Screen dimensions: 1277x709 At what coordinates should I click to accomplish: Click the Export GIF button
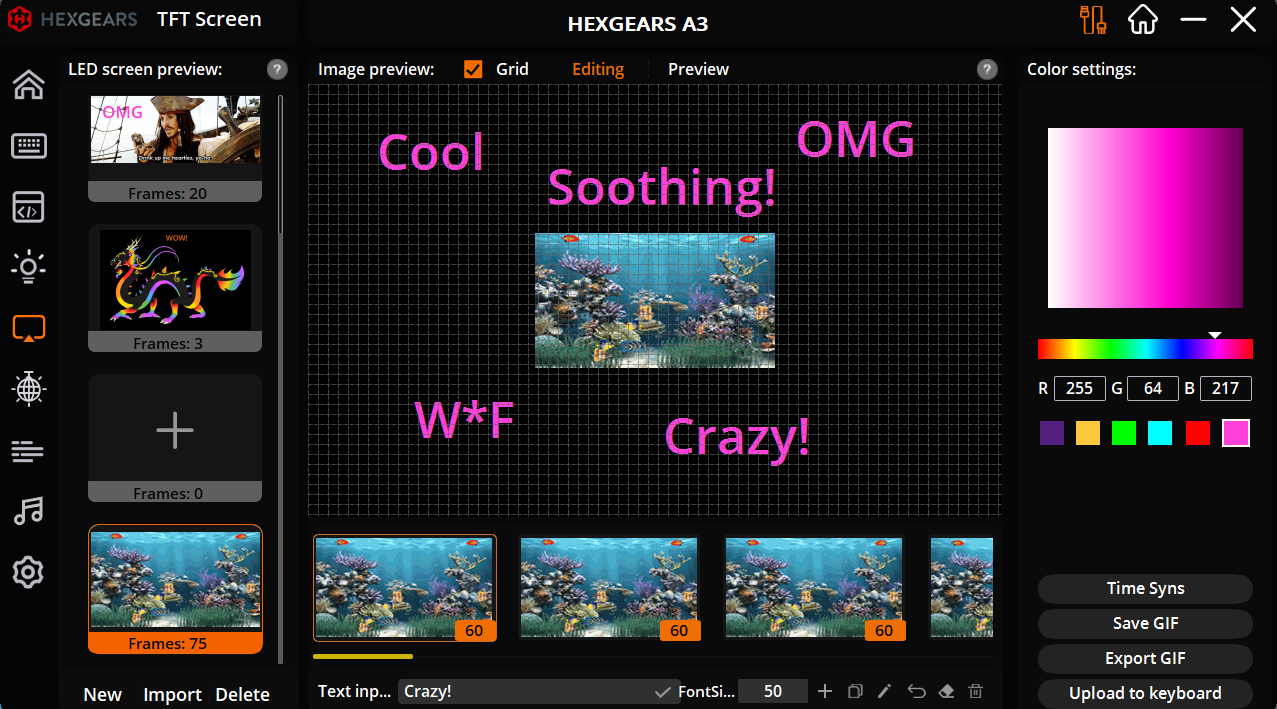(1144, 658)
